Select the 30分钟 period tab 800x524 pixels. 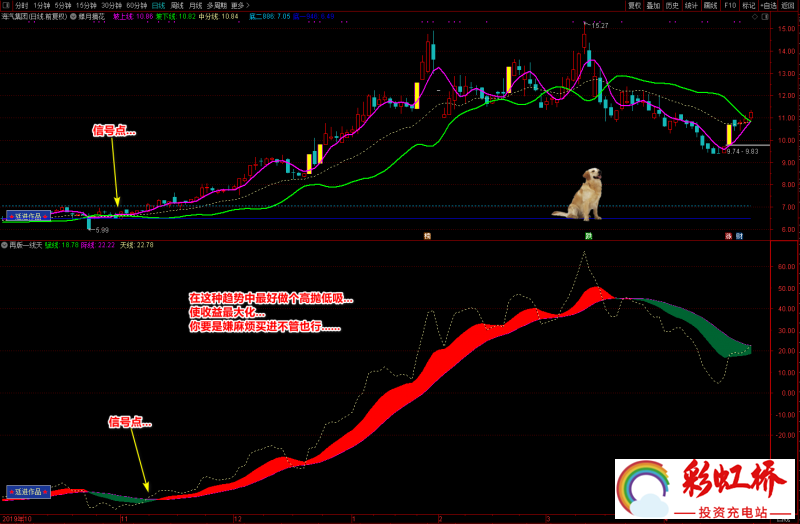(x=111, y=6)
